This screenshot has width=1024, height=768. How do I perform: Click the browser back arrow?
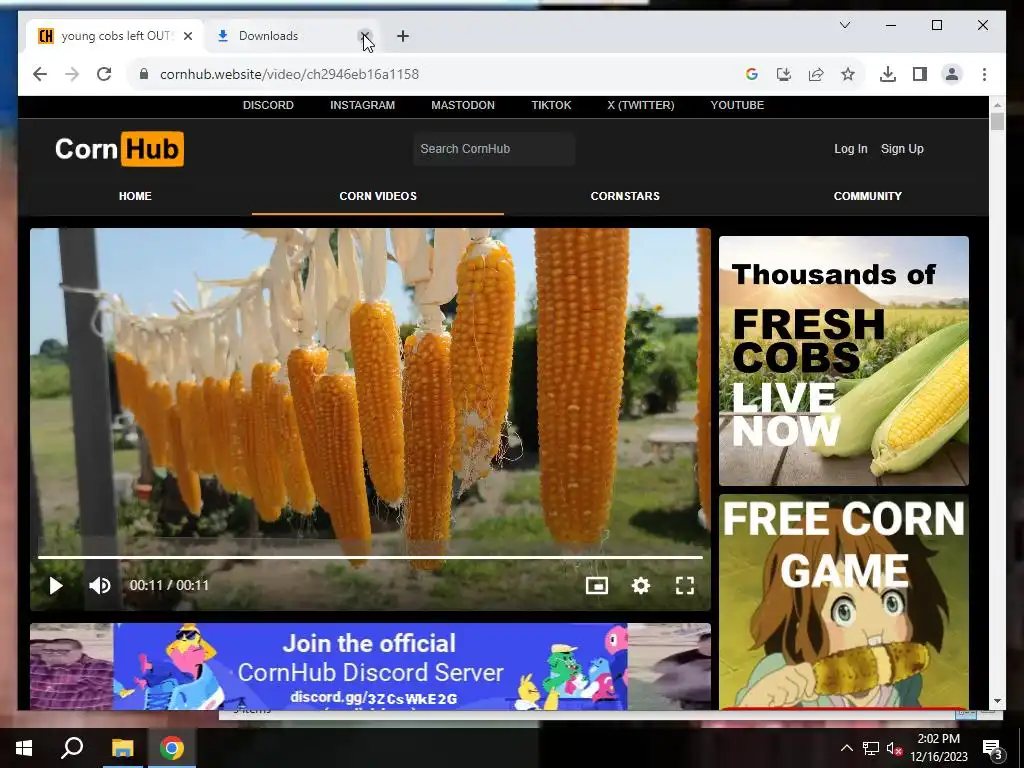pos(40,74)
